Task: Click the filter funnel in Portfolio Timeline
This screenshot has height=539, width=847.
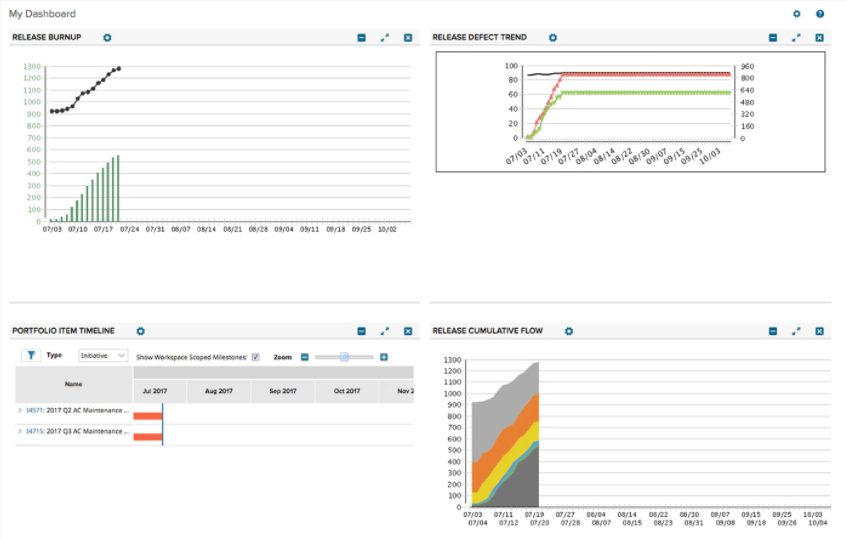Action: coord(31,355)
